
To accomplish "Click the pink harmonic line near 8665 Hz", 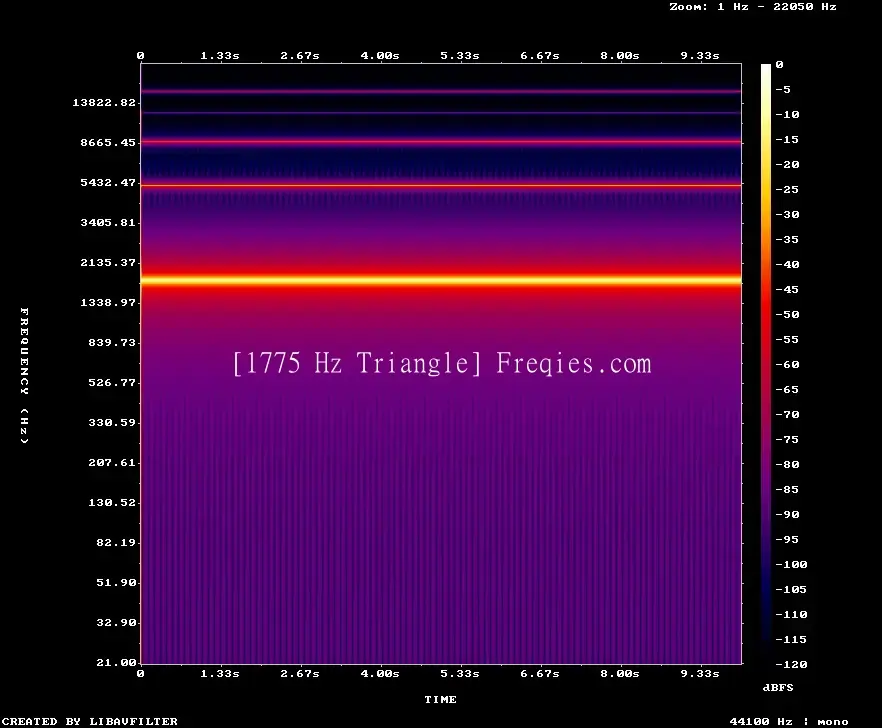I will [x=441, y=142].
